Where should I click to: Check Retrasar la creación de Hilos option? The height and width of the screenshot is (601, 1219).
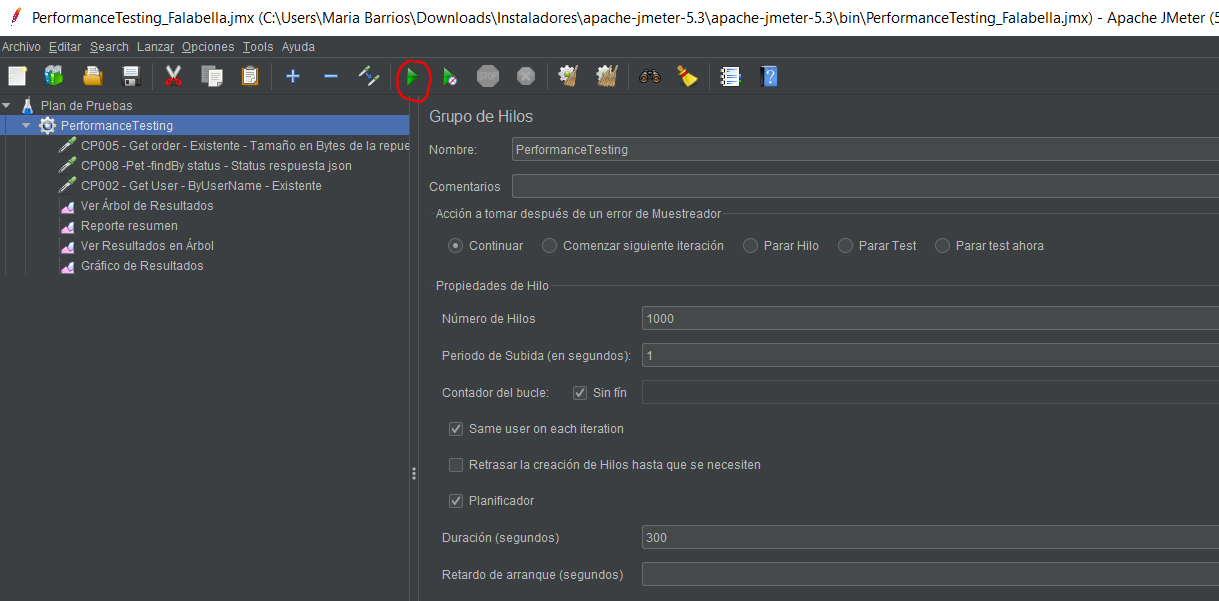[456, 464]
